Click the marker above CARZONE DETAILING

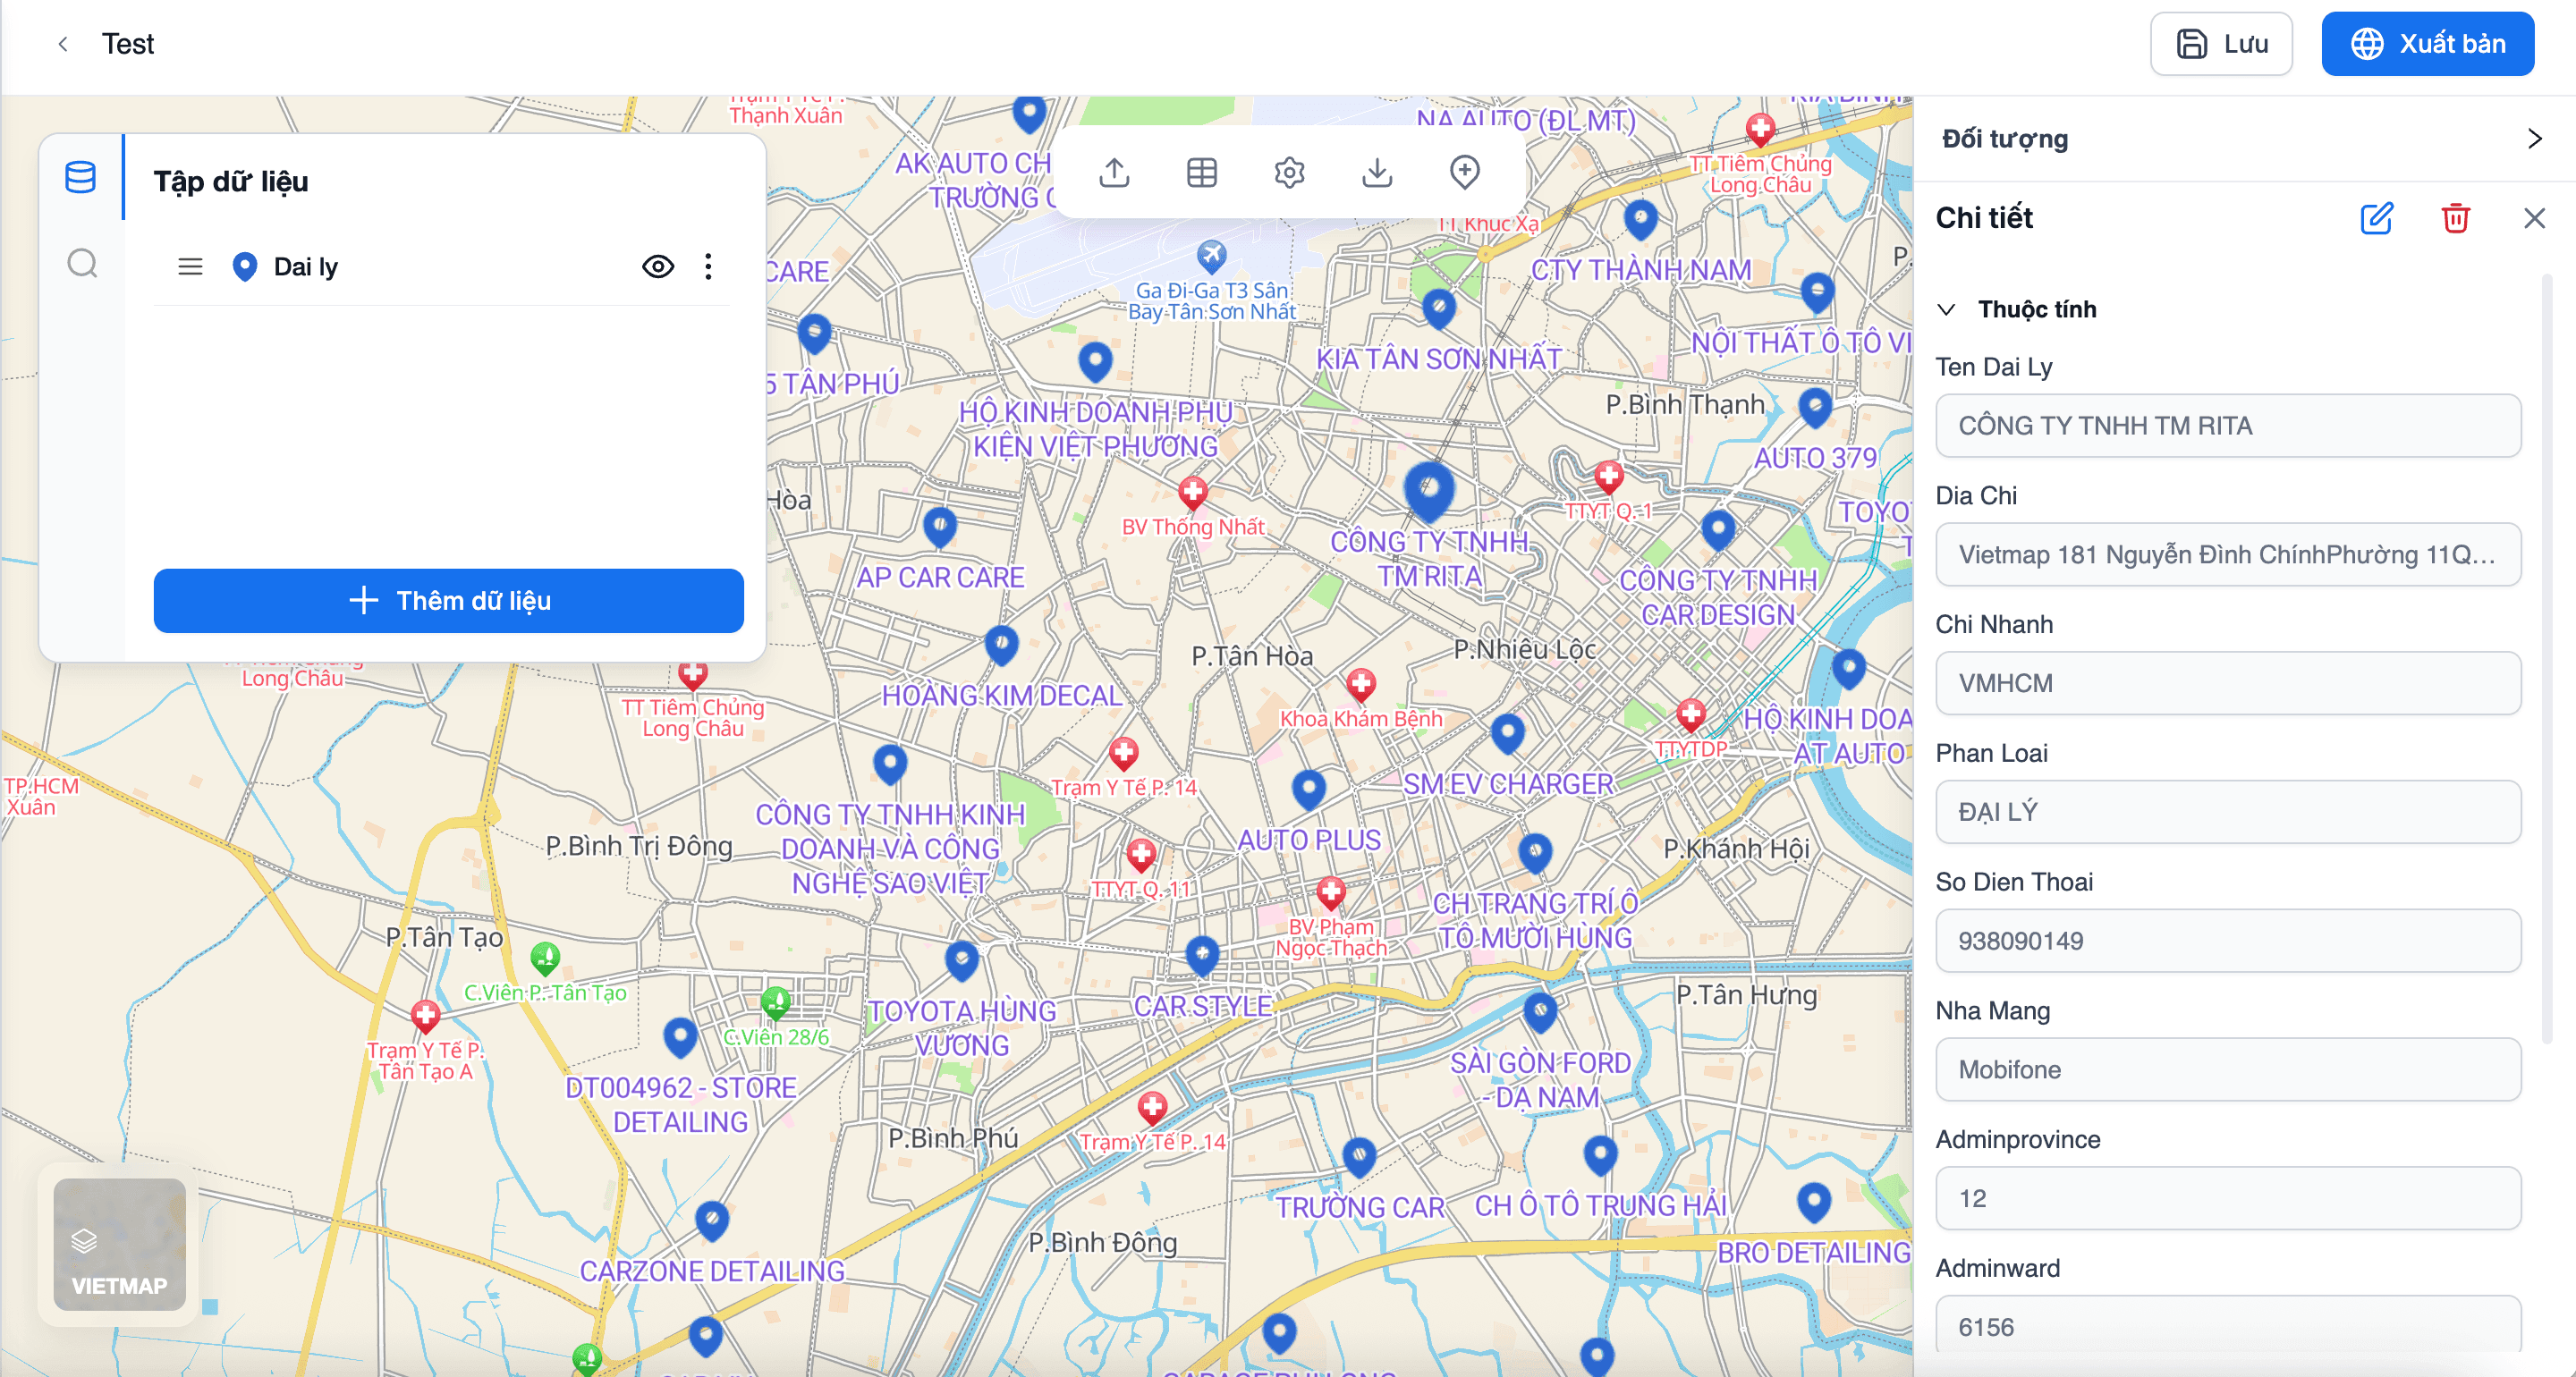click(712, 1220)
